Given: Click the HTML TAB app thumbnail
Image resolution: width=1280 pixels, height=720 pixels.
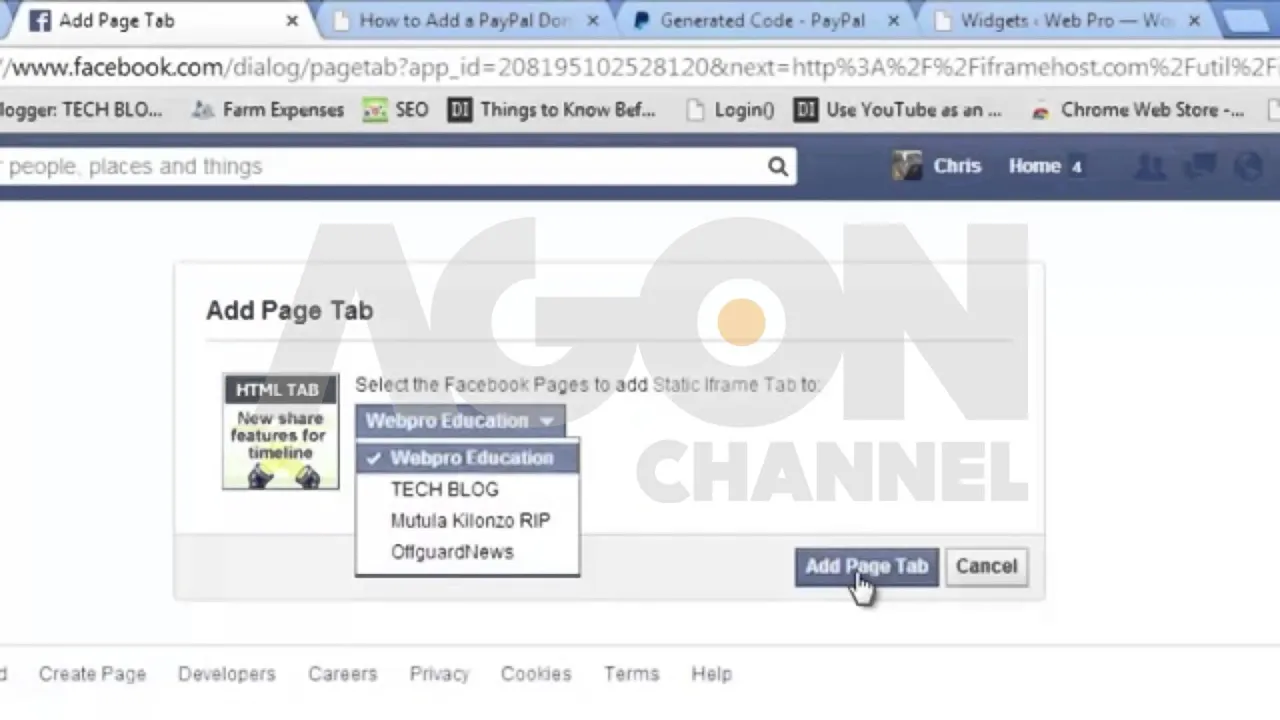Looking at the screenshot, I should point(280,432).
